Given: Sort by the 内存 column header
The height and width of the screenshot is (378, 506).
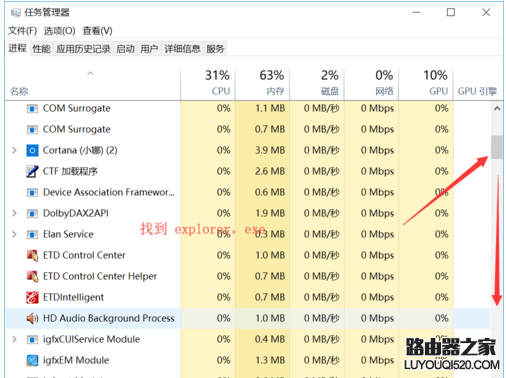Looking at the screenshot, I should pyautogui.click(x=263, y=84).
